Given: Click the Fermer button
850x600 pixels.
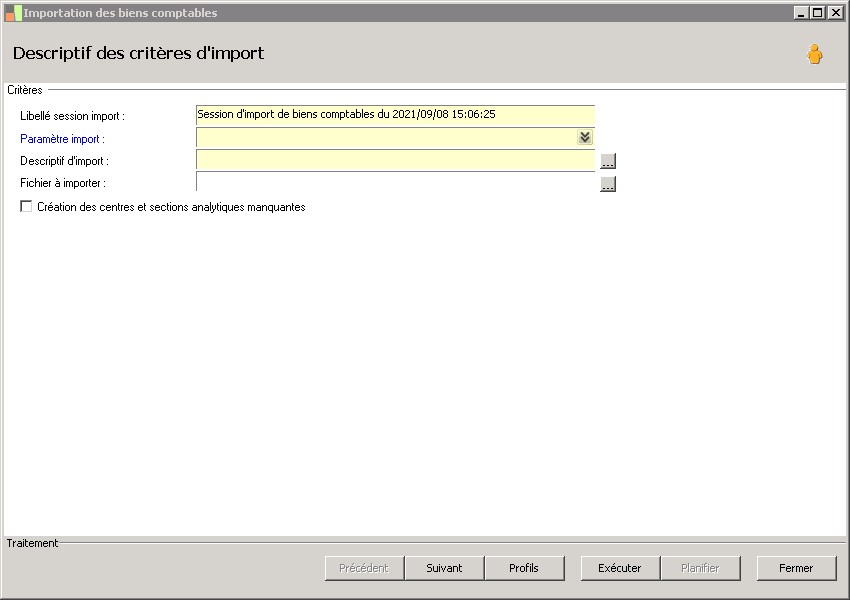Looking at the screenshot, I should pyautogui.click(x=796, y=568).
